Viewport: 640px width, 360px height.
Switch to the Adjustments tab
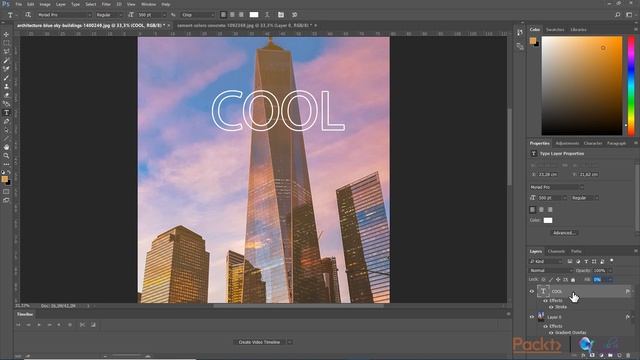coord(567,143)
